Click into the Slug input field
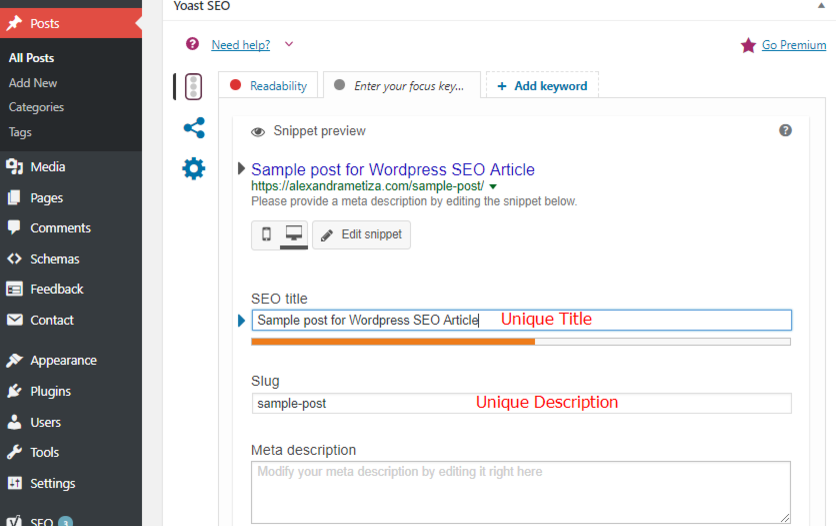The image size is (836, 526). coord(521,403)
